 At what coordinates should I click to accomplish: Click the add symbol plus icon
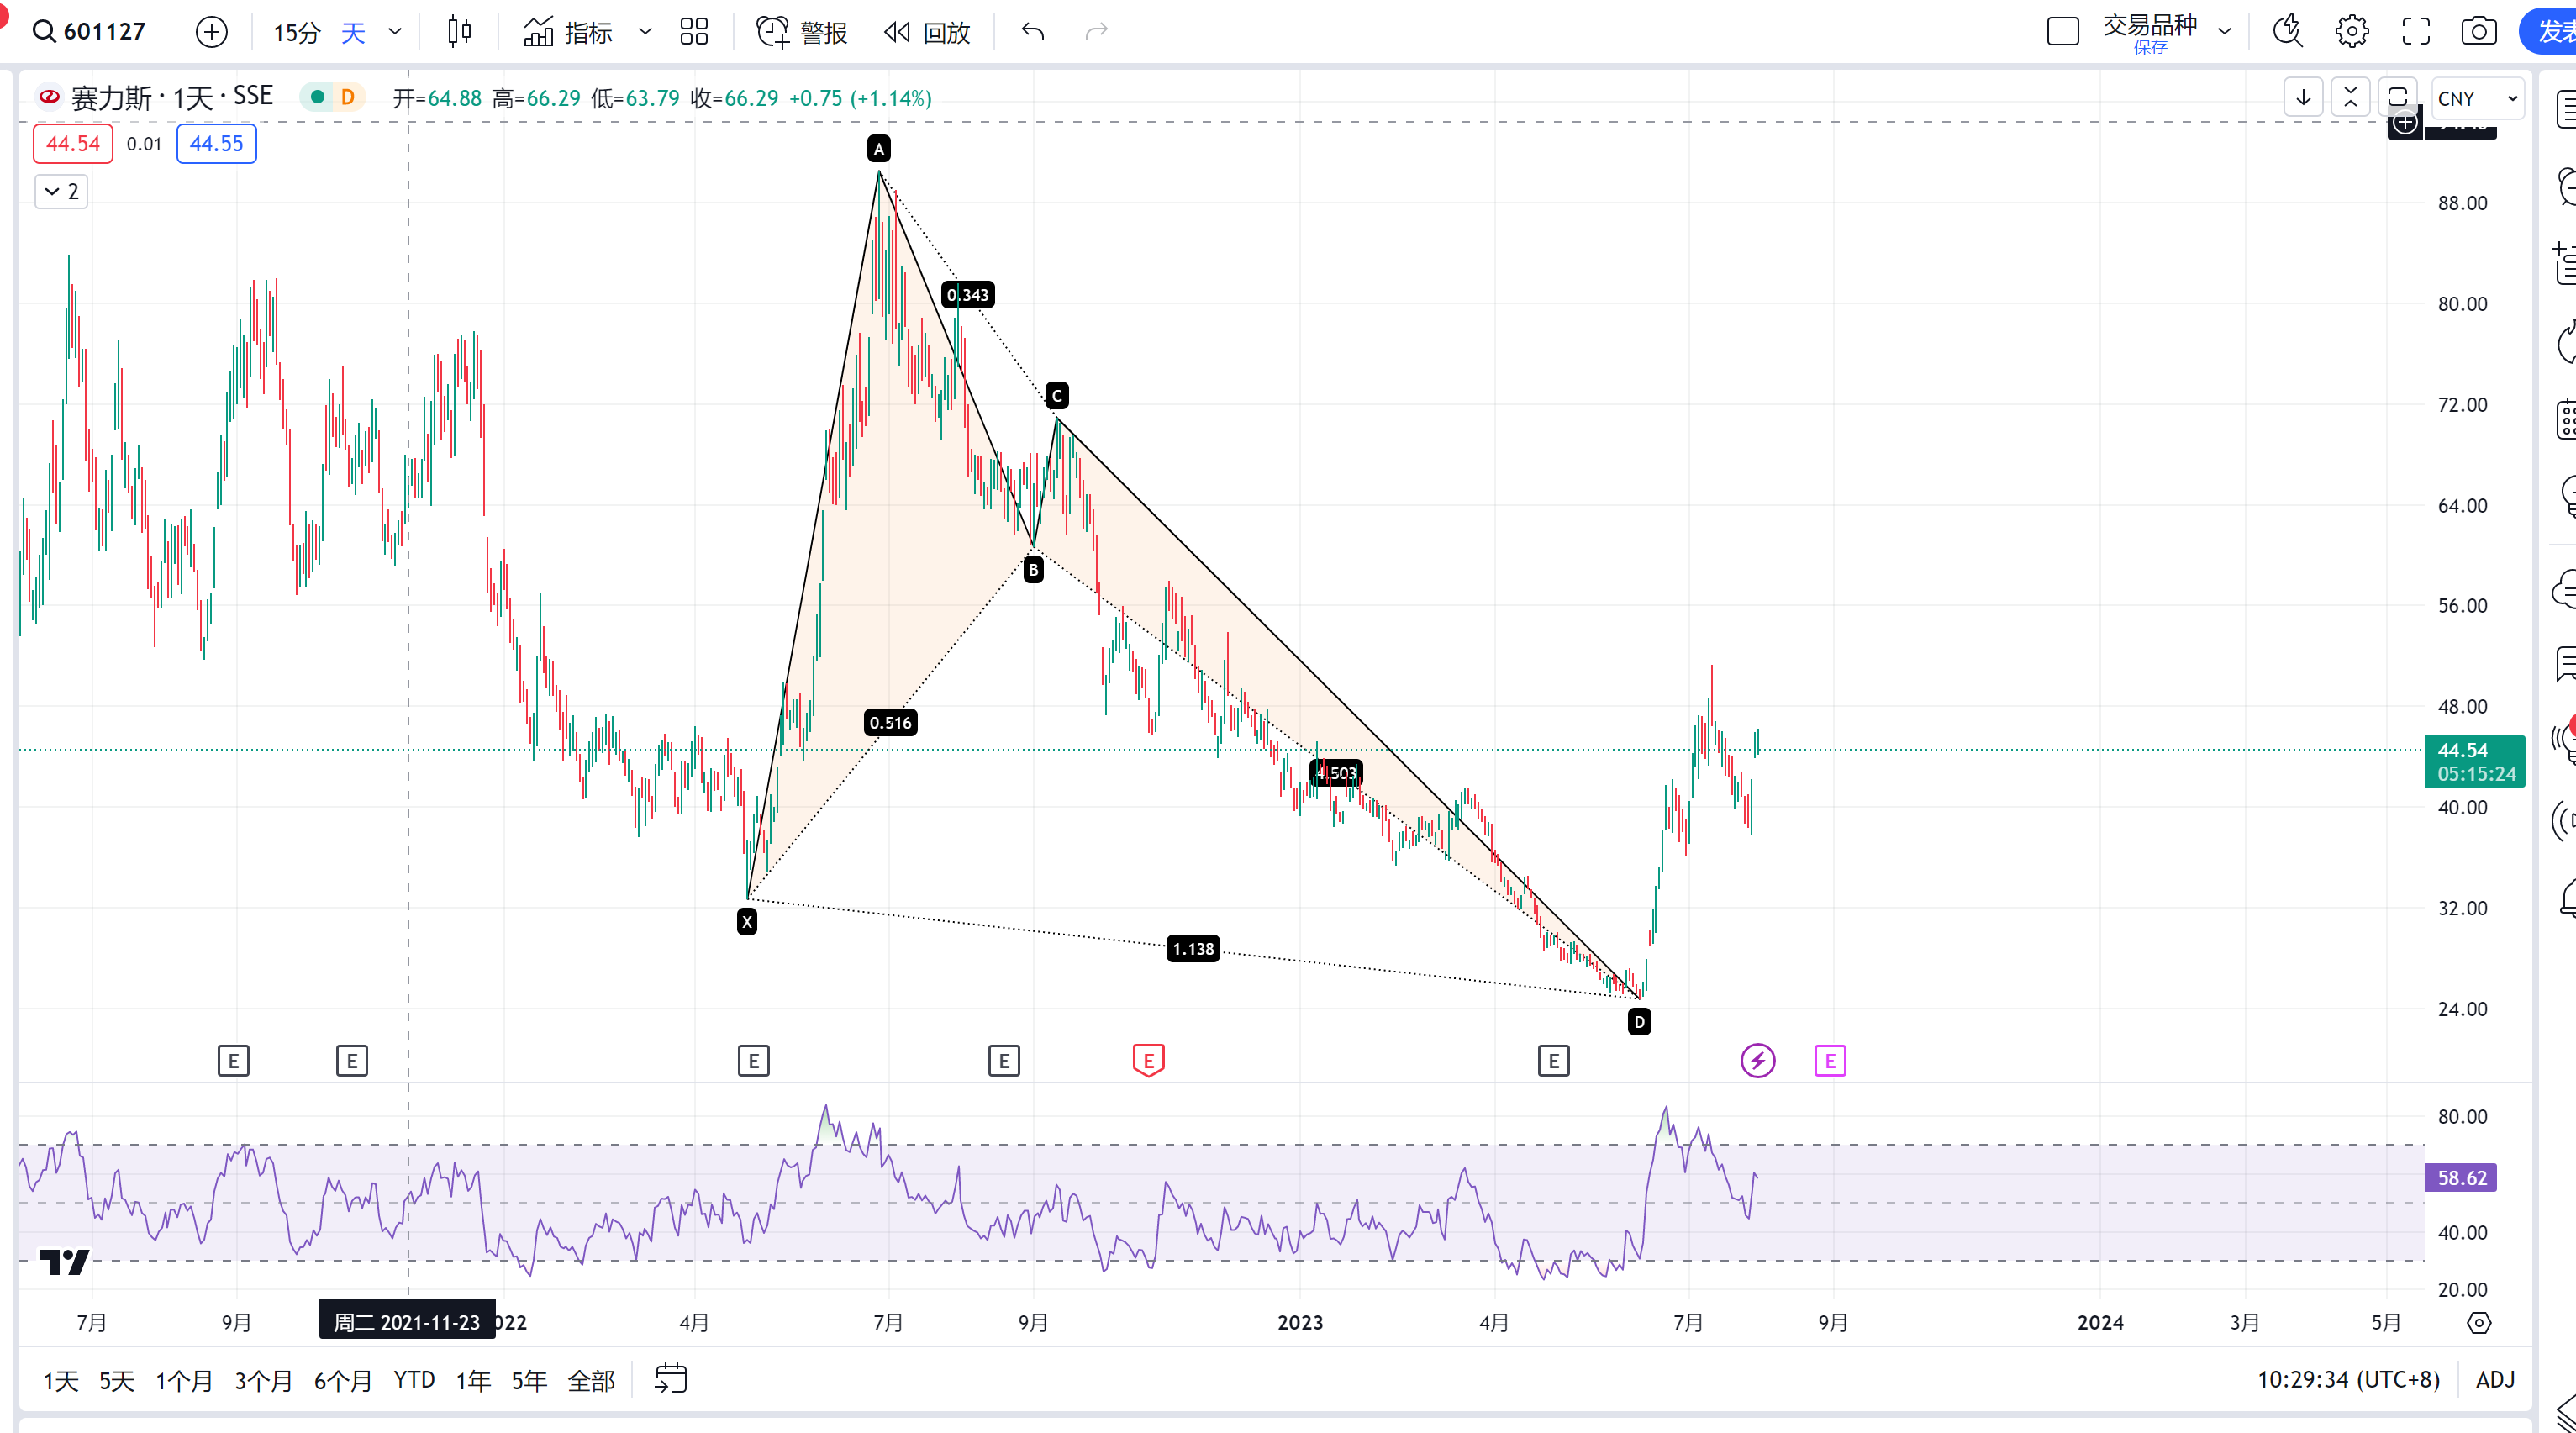[x=211, y=32]
